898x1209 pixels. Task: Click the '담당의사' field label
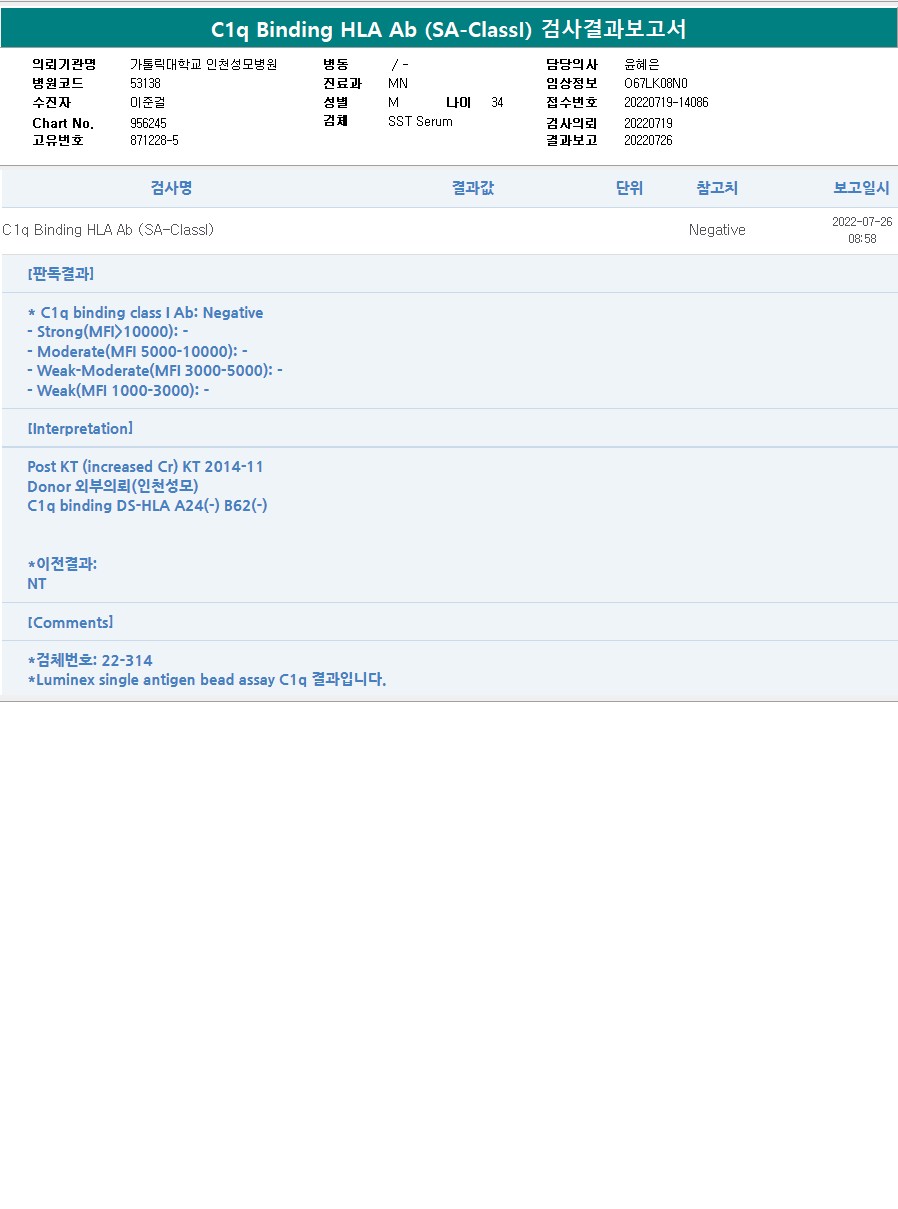pos(572,64)
